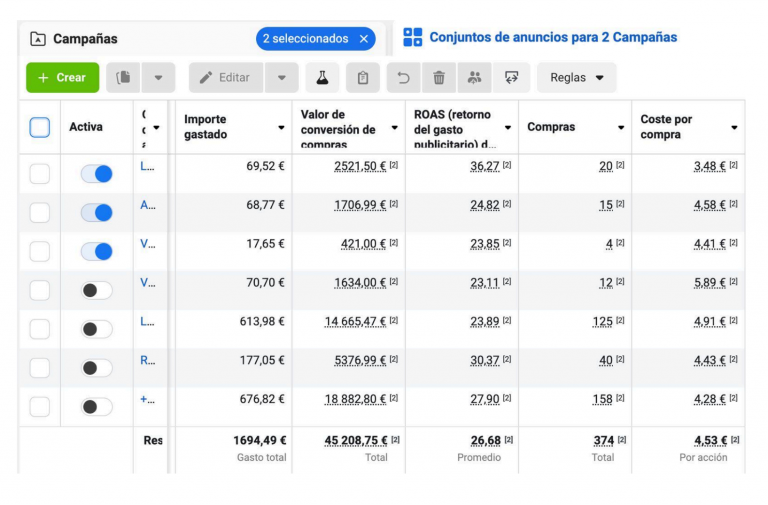Clear the '2 seleccionados' filter with X

(364, 39)
